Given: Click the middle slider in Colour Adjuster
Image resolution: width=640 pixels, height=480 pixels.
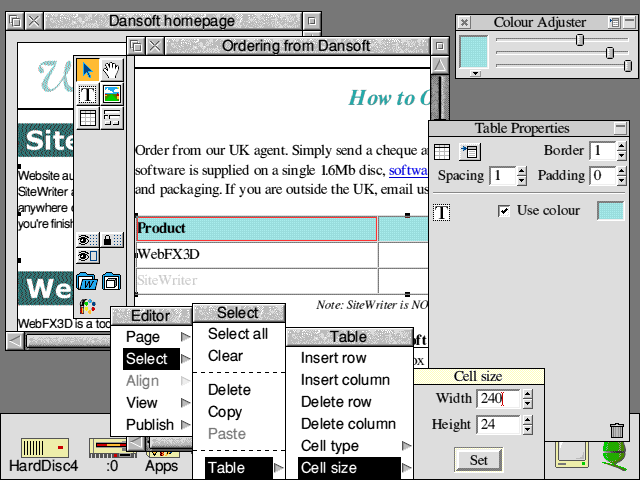Looking at the screenshot, I should [x=610, y=53].
